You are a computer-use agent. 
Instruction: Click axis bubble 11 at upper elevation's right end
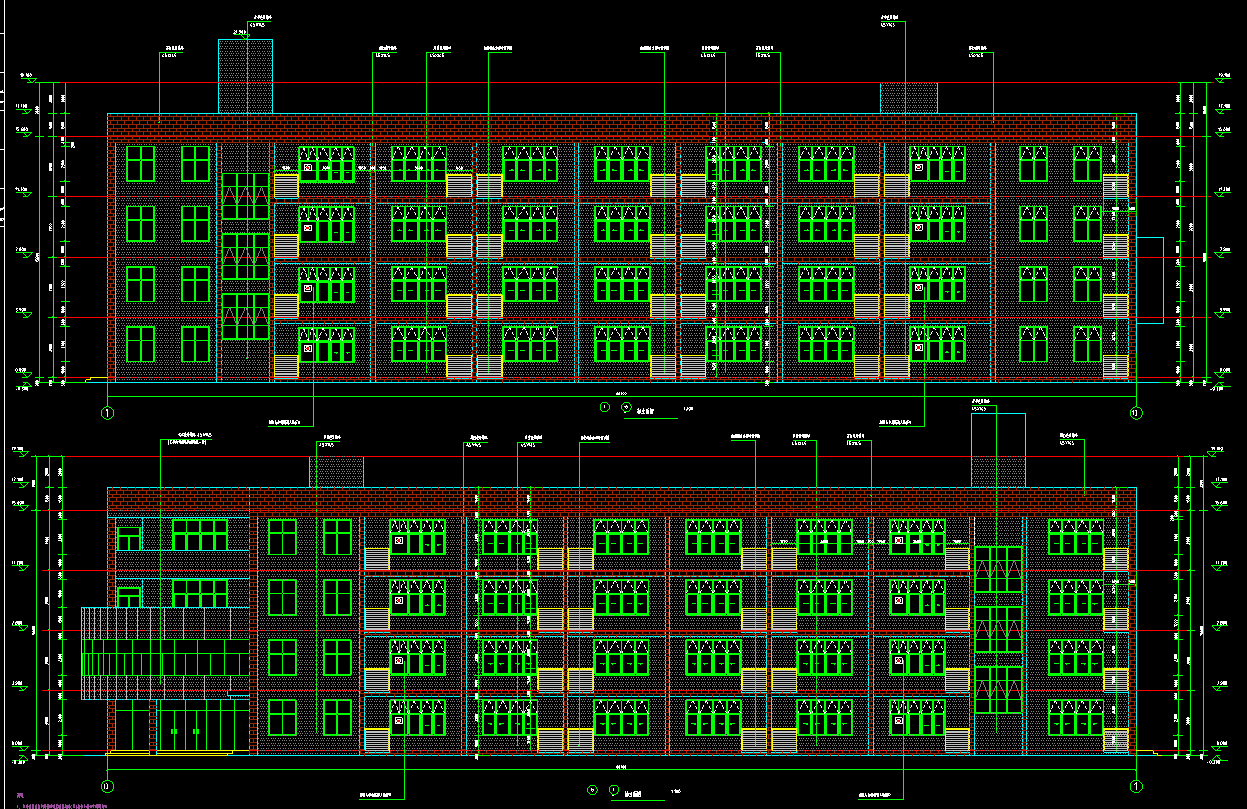click(1135, 411)
